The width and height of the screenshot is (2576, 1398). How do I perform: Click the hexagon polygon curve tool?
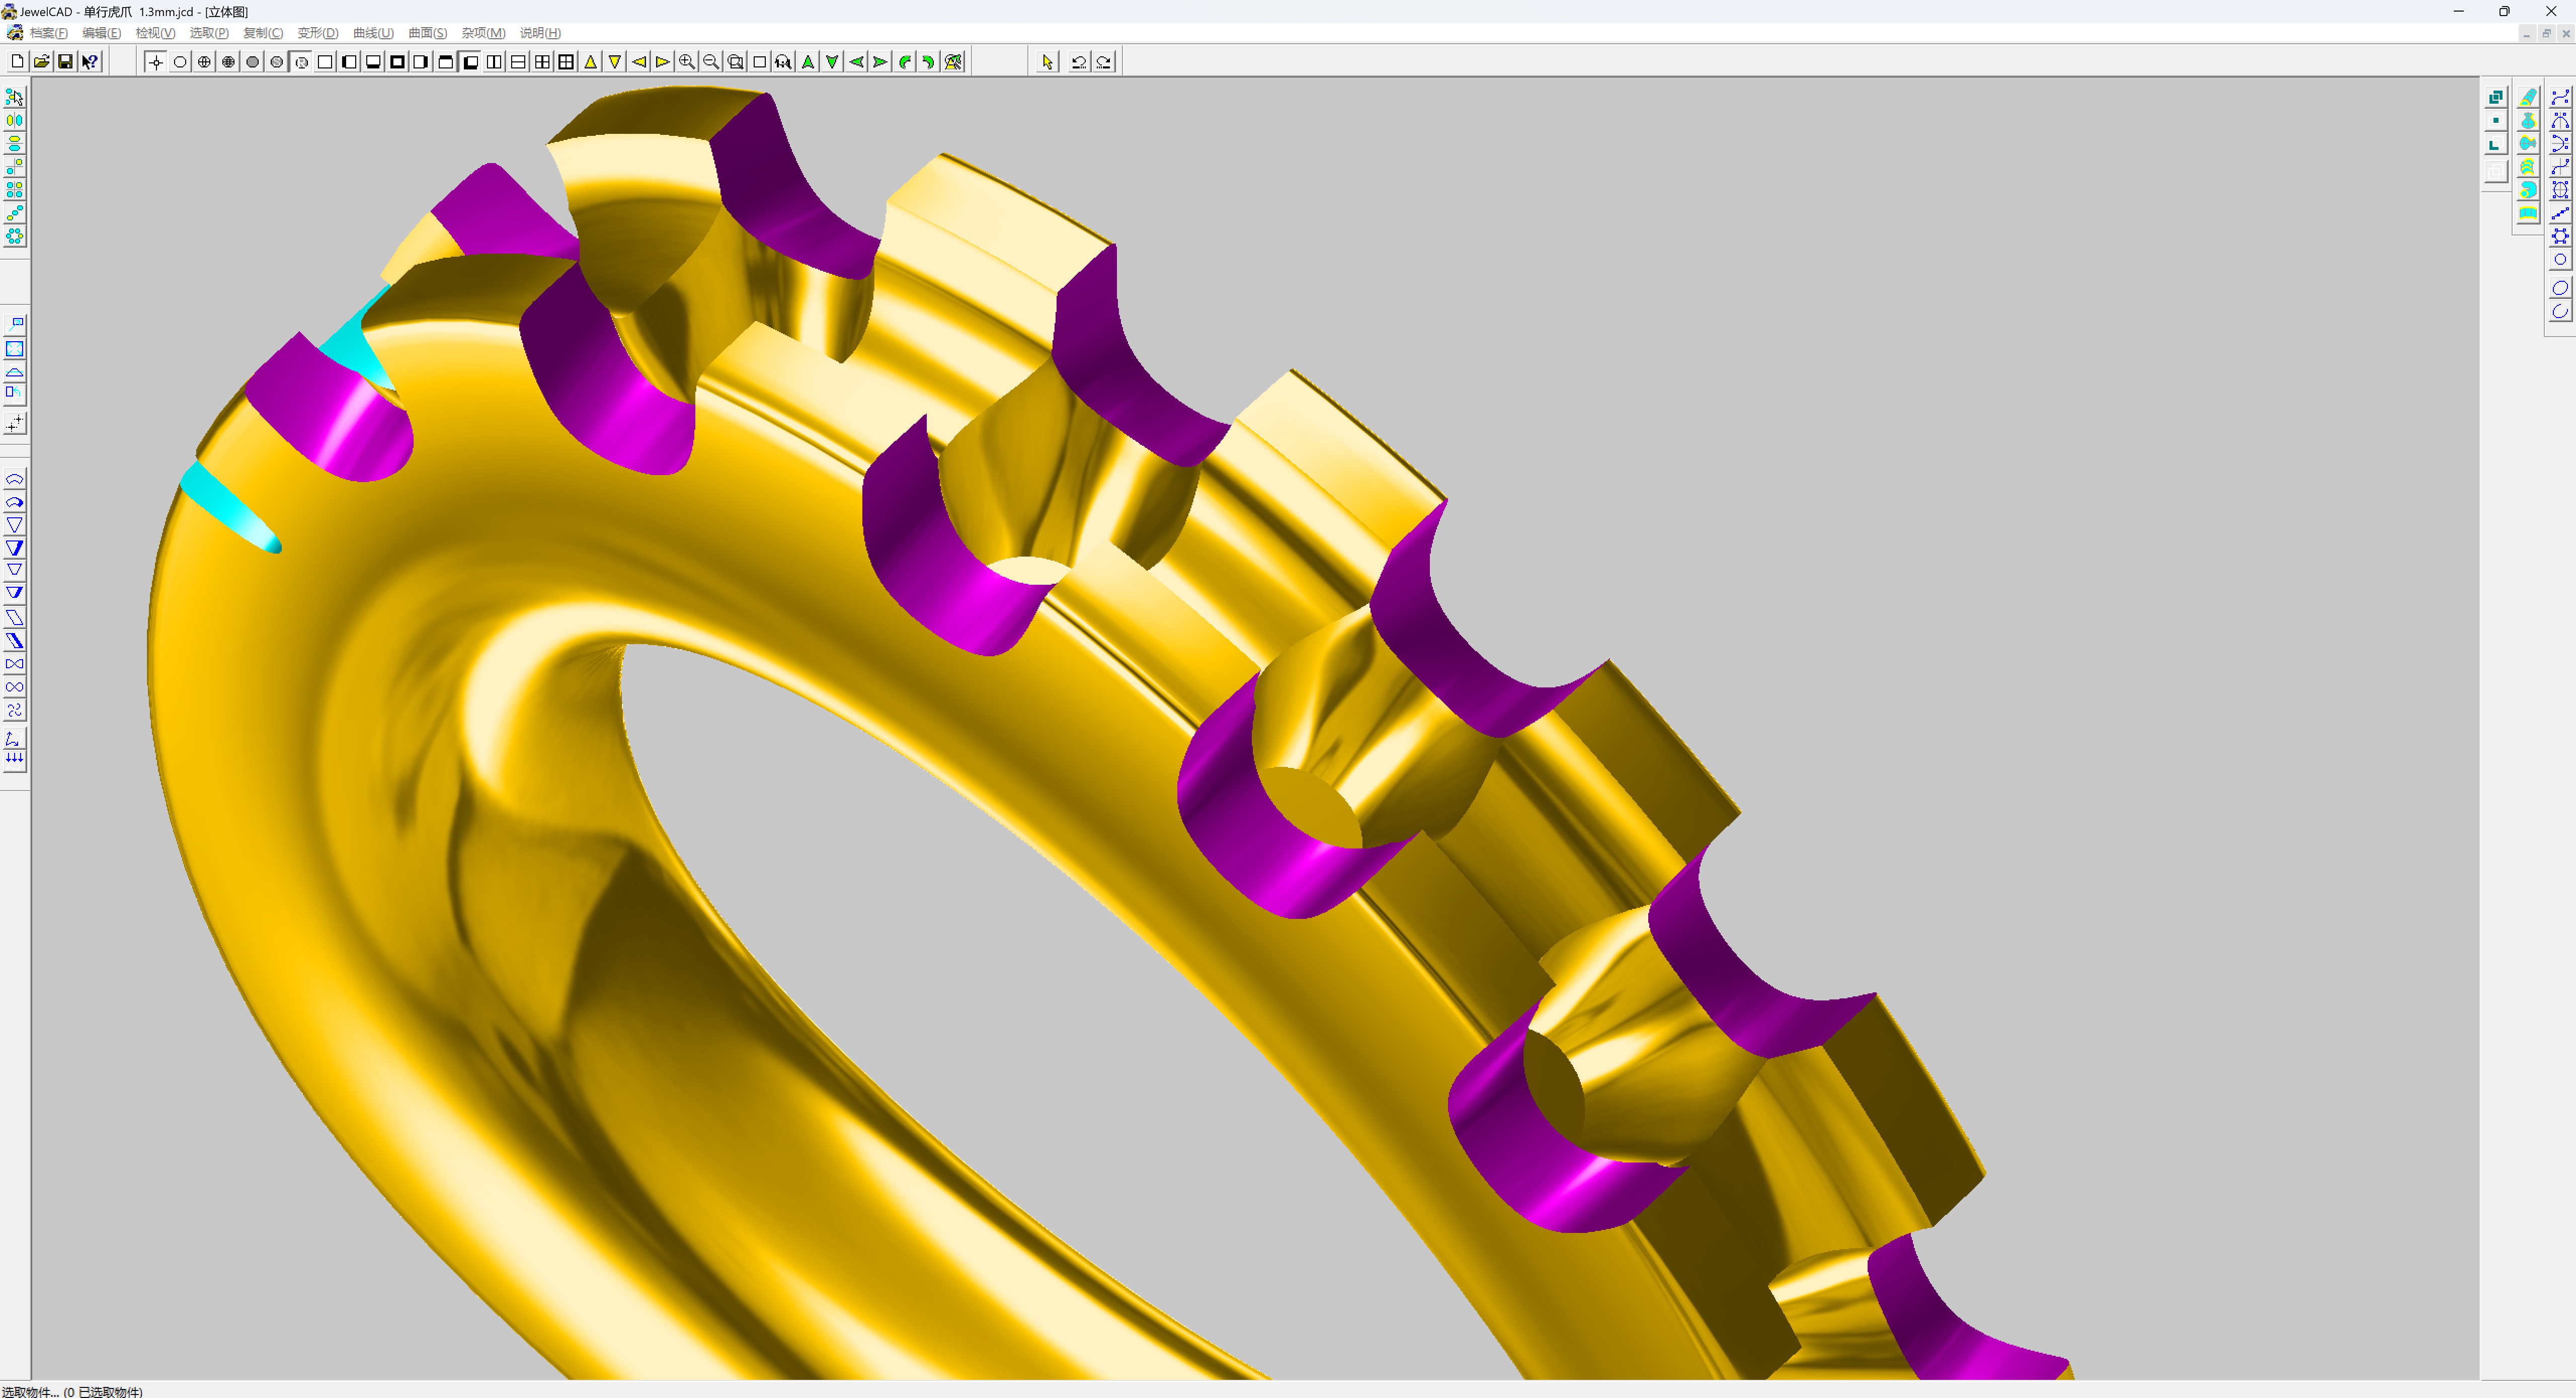(x=2560, y=236)
